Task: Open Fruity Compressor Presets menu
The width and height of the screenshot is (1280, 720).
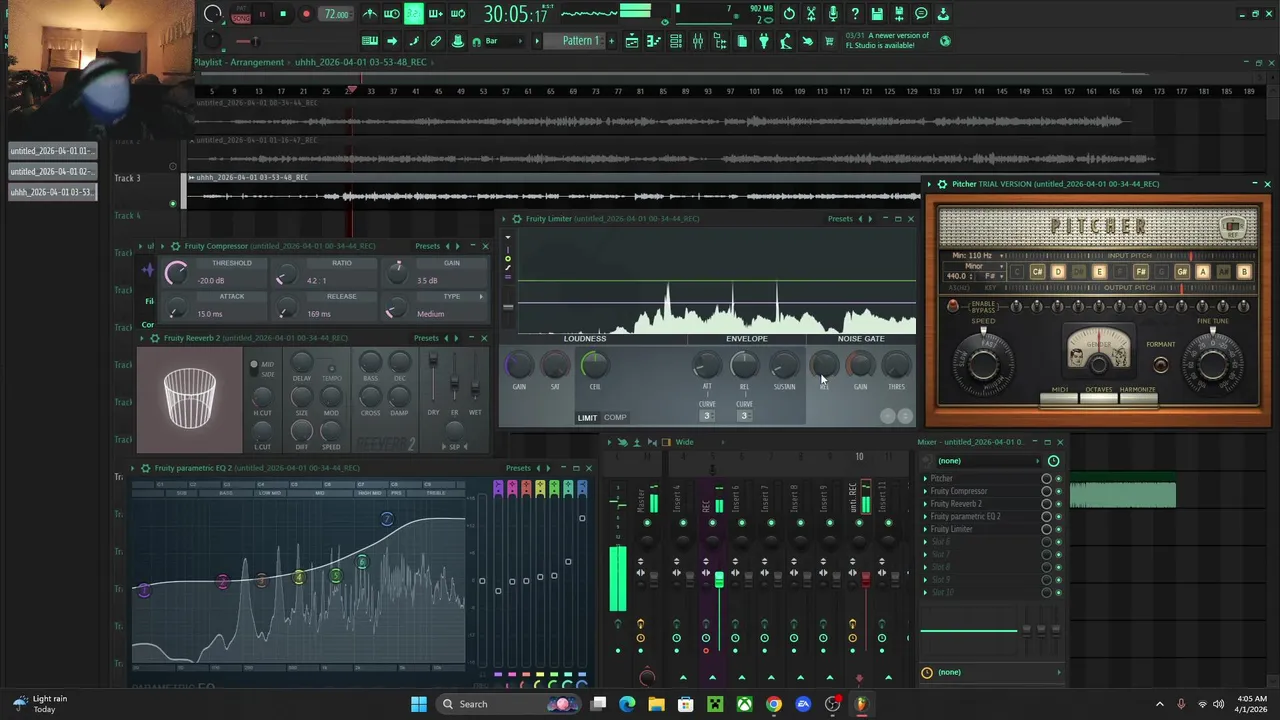Action: (427, 246)
